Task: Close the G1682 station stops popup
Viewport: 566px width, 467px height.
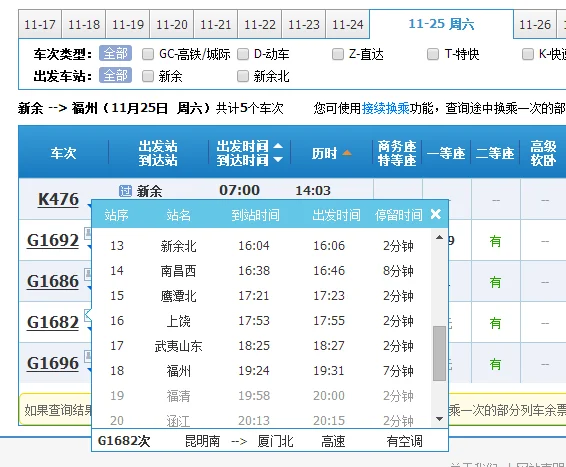Action: (x=436, y=214)
